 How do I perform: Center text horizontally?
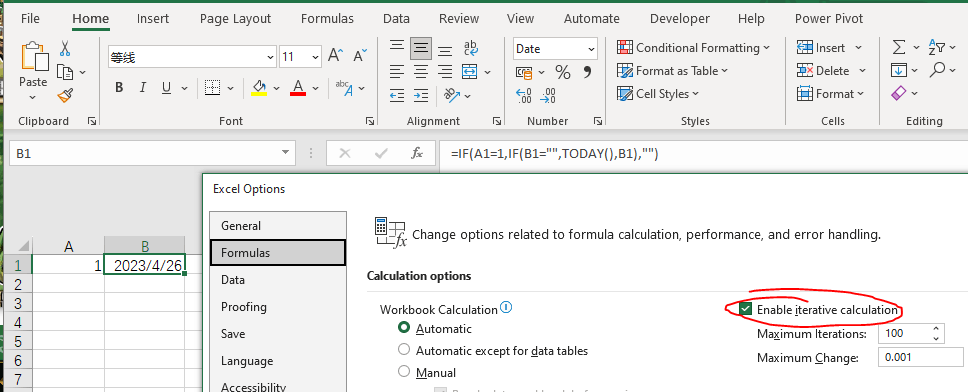click(421, 72)
